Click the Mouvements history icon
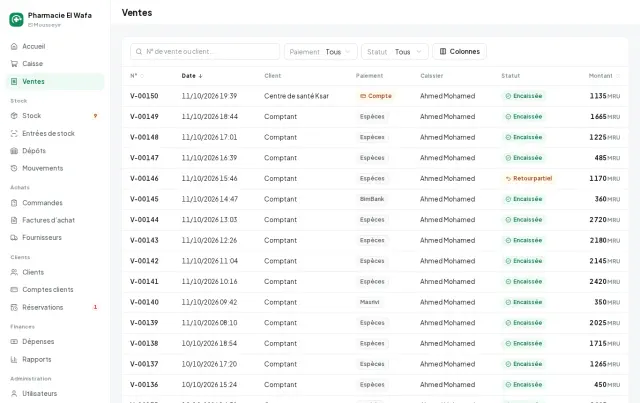640x403 pixels. click(x=14, y=168)
